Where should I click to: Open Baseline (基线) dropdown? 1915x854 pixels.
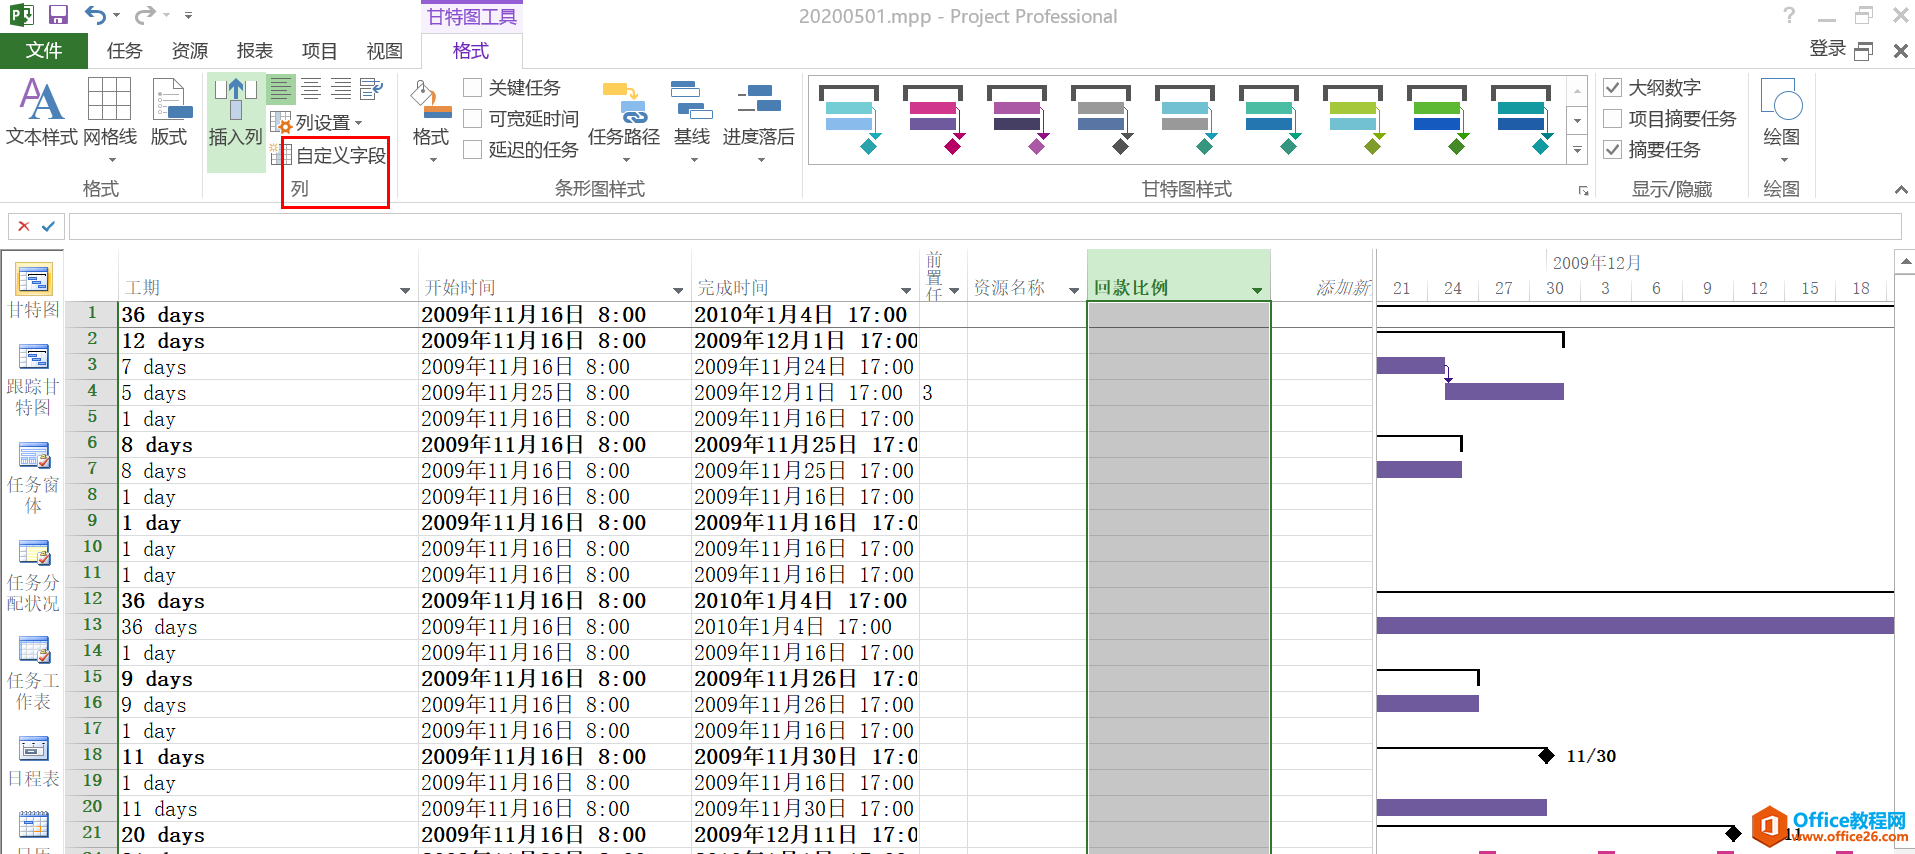(x=692, y=118)
